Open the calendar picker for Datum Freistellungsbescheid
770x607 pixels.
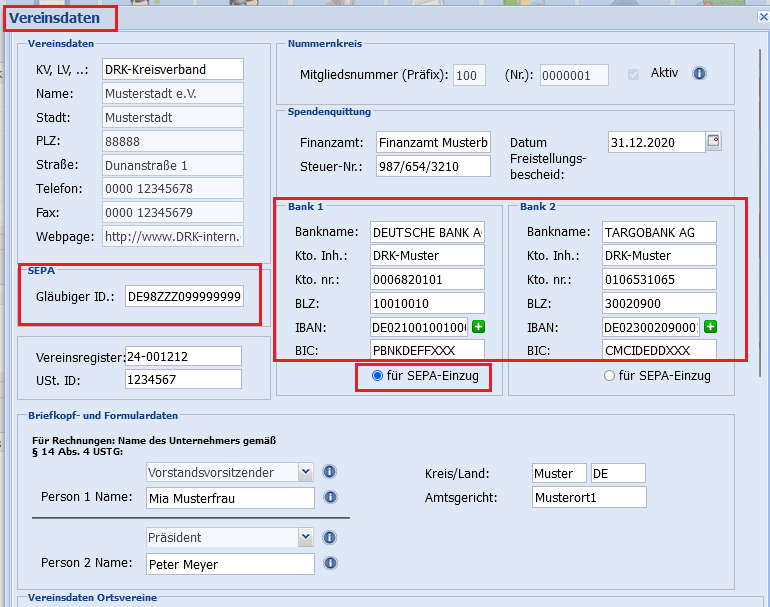coord(713,141)
